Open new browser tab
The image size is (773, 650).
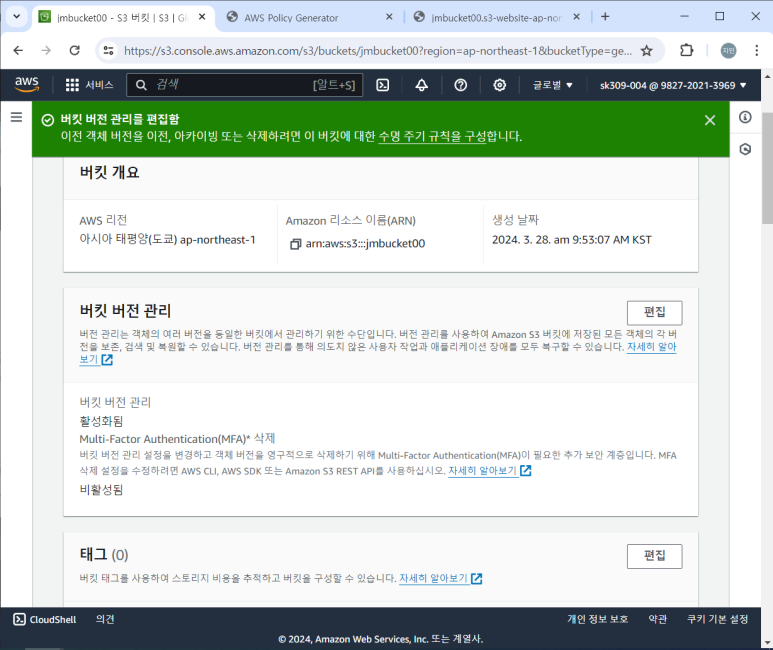coord(605,17)
